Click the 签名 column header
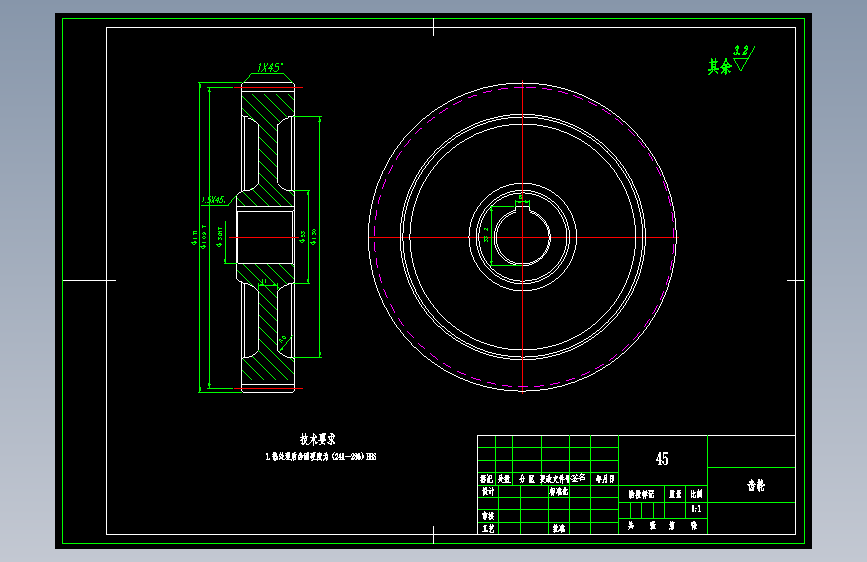Screen dimensions: 867x562 579,478
